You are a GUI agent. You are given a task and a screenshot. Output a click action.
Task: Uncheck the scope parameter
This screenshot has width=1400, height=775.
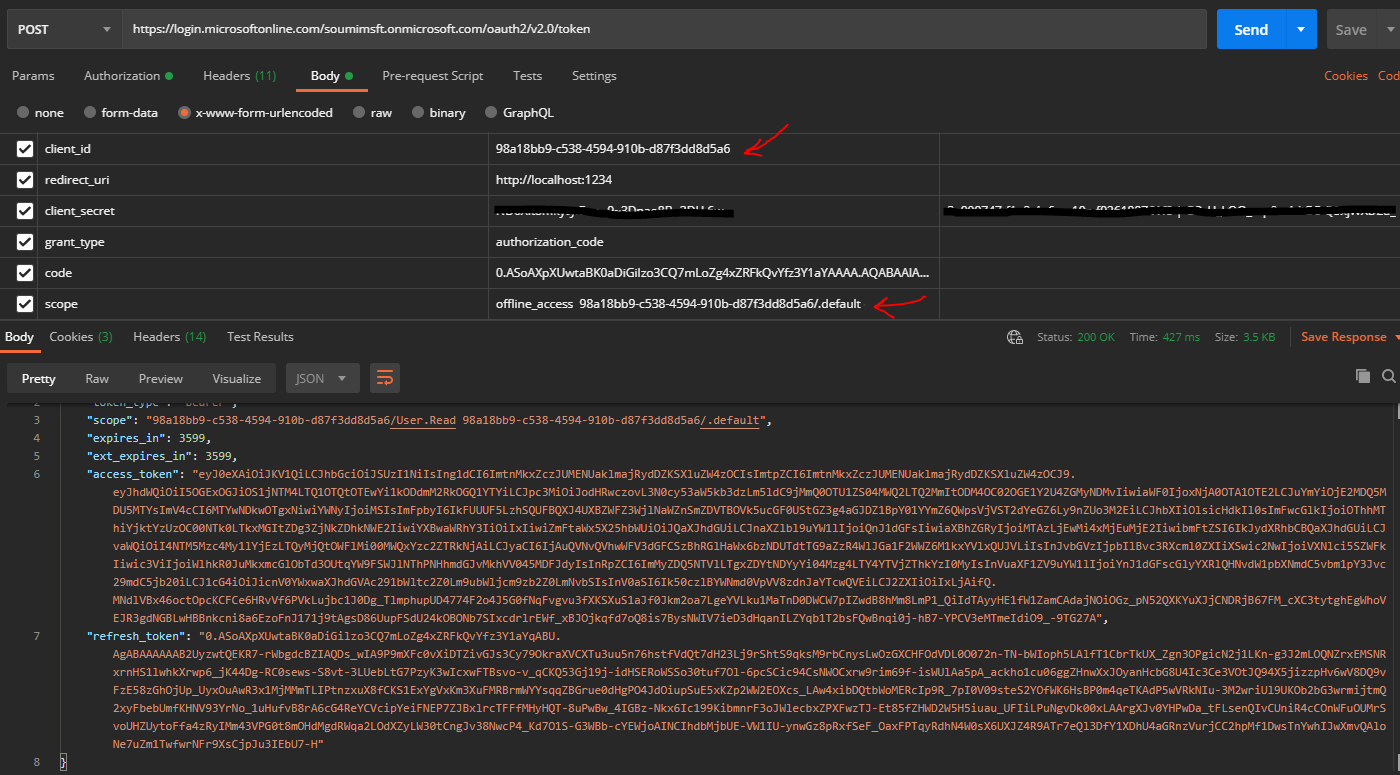coord(25,304)
